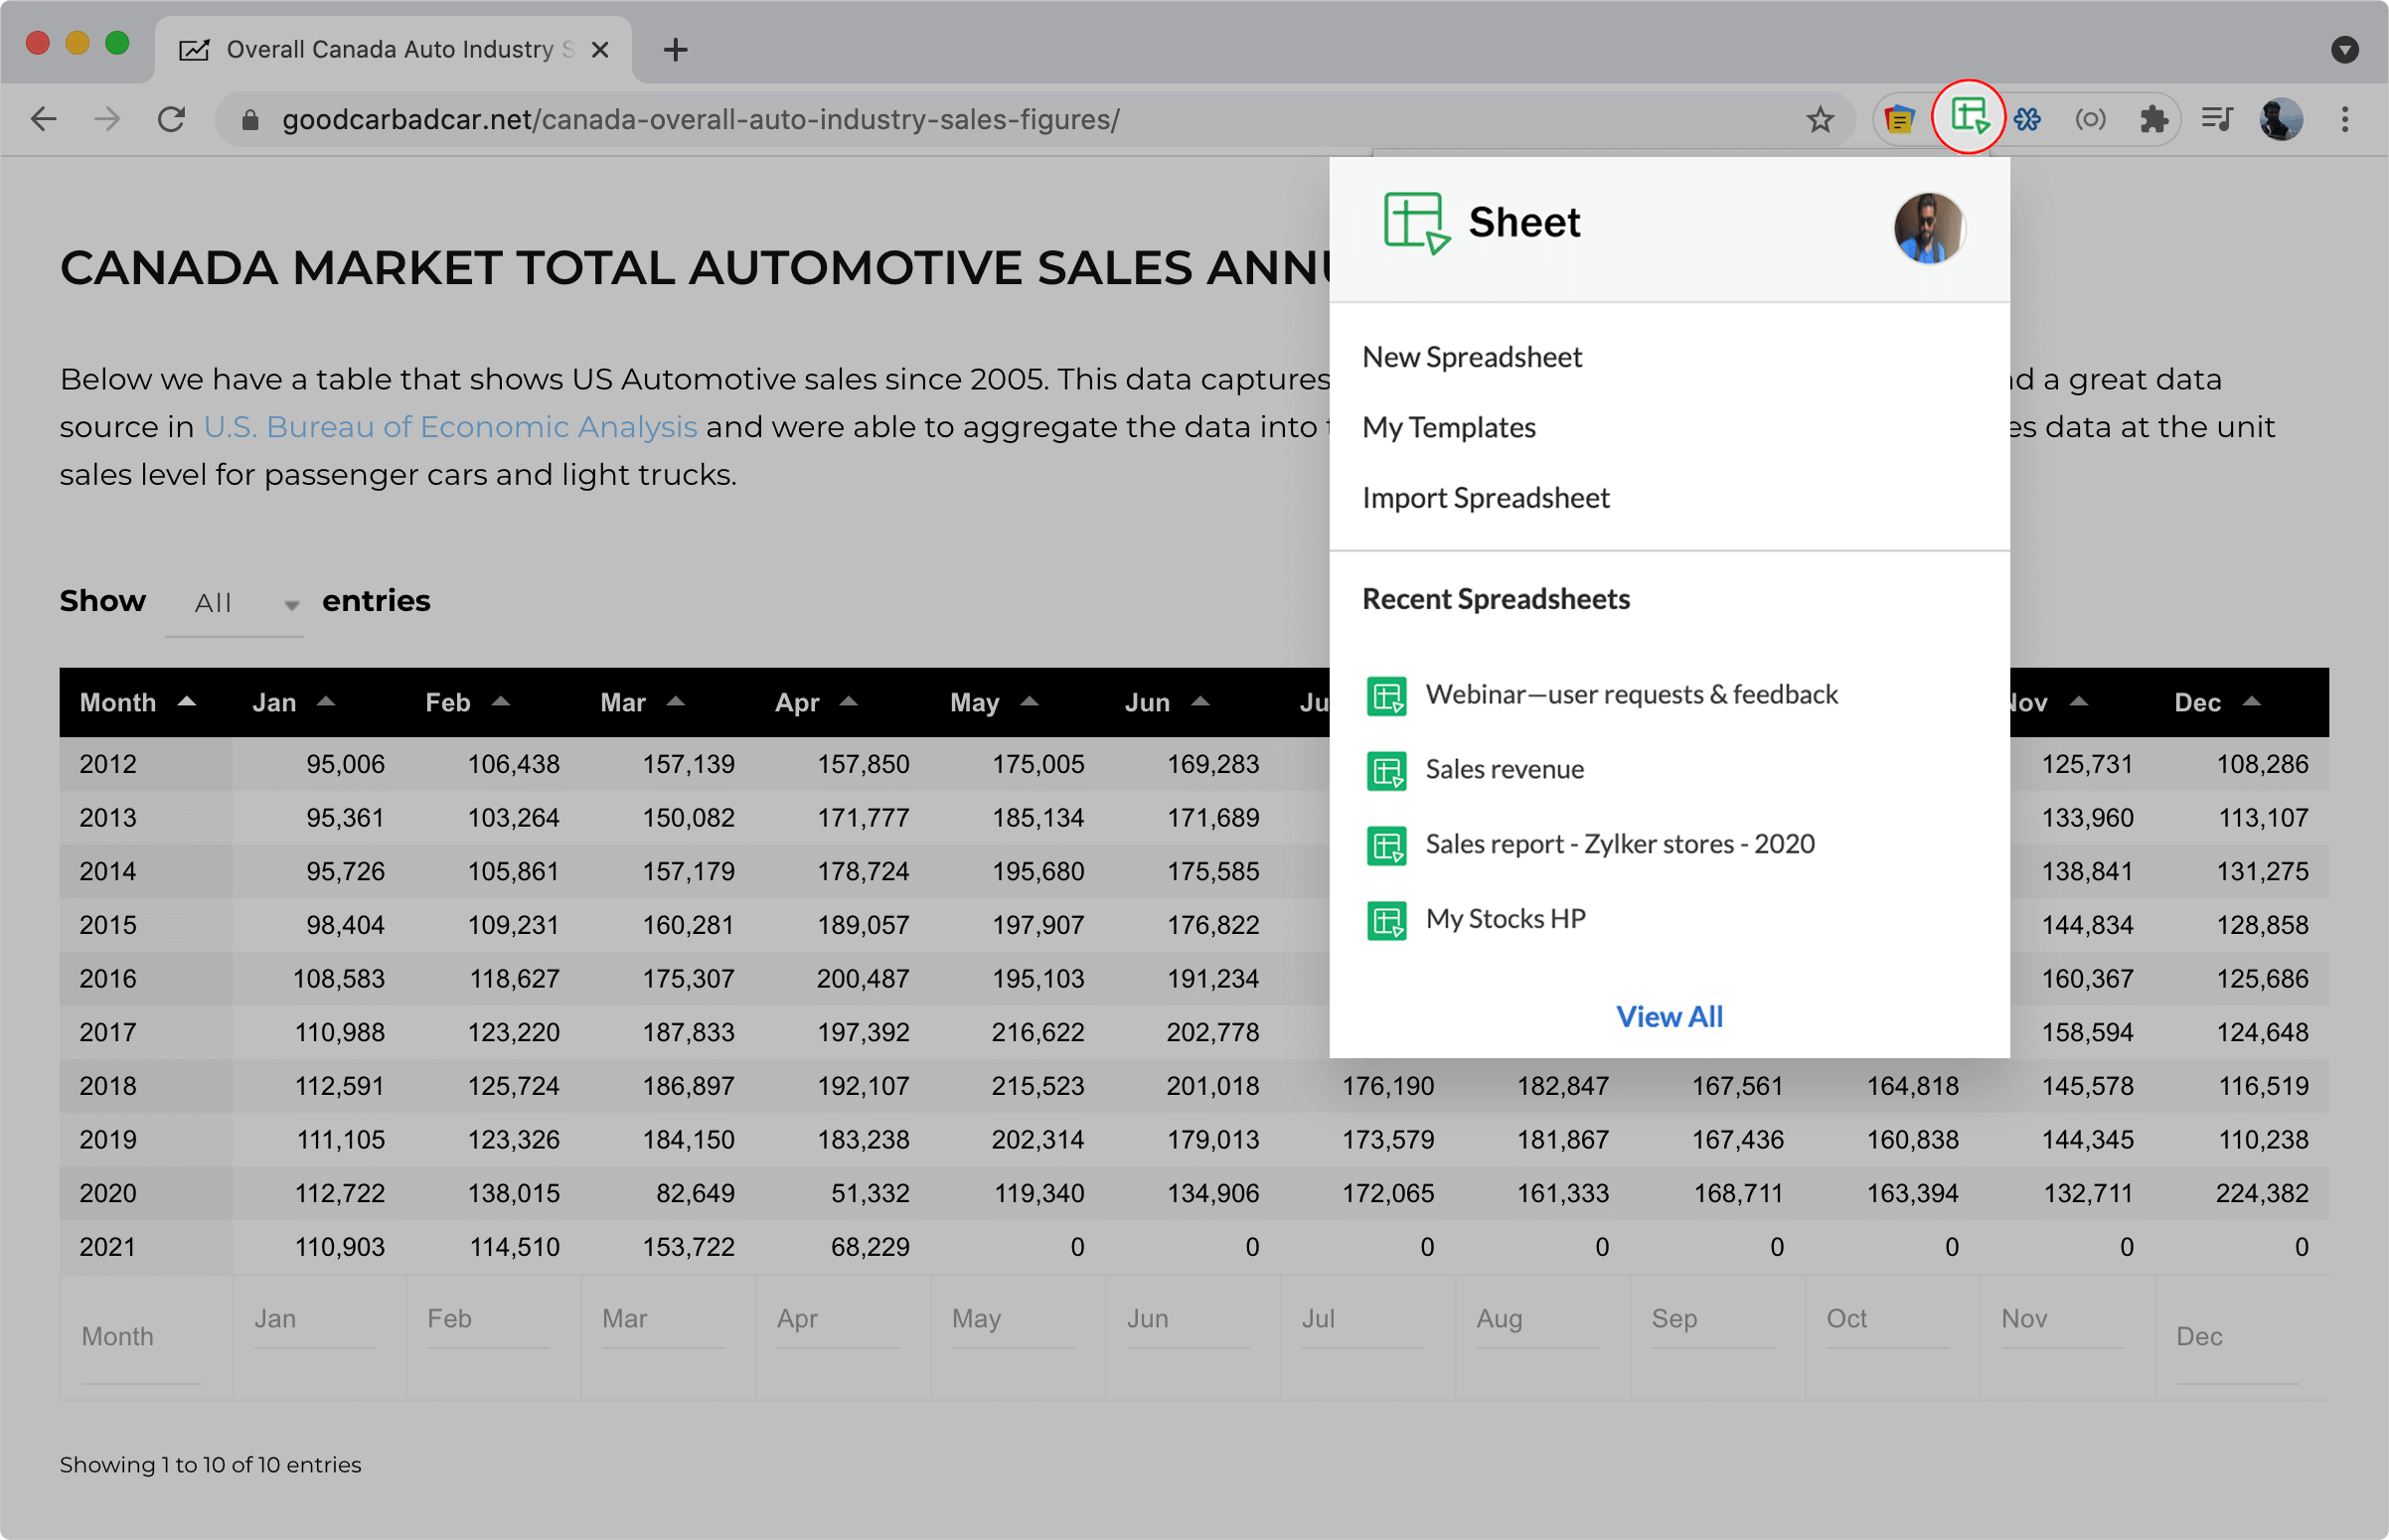2389x1540 pixels.
Task: Click the media control playlist icon
Action: [x=2216, y=120]
